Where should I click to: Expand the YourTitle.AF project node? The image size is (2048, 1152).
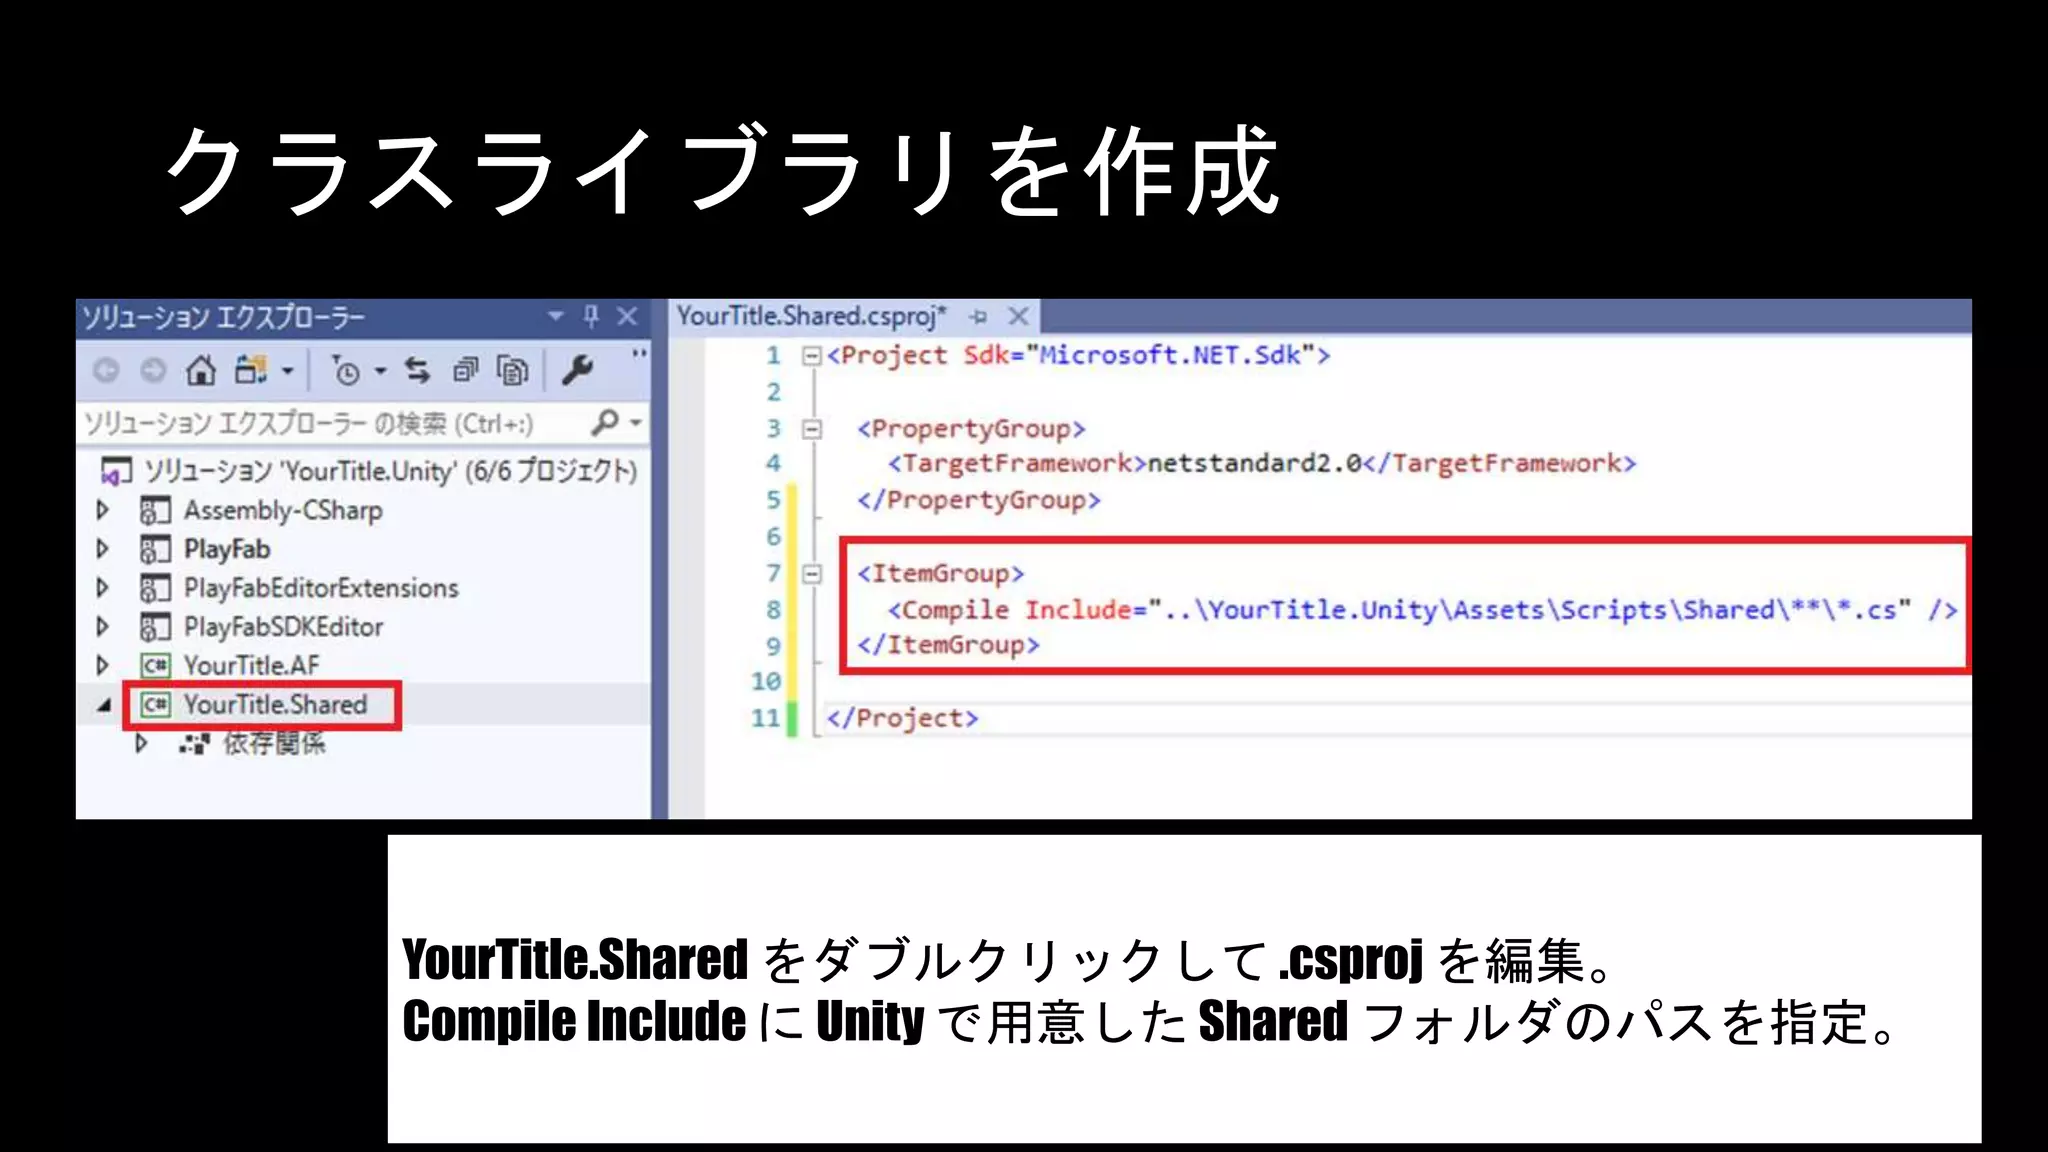[x=102, y=665]
